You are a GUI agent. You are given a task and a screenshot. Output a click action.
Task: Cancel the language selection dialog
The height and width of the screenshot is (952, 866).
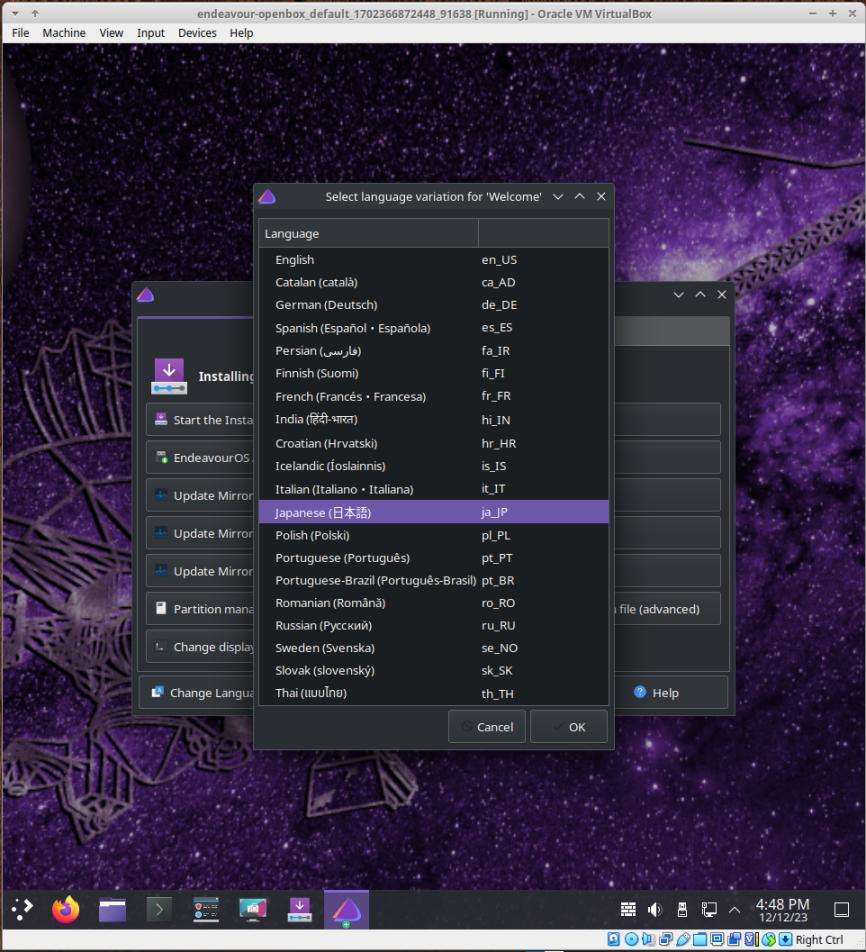(x=486, y=727)
